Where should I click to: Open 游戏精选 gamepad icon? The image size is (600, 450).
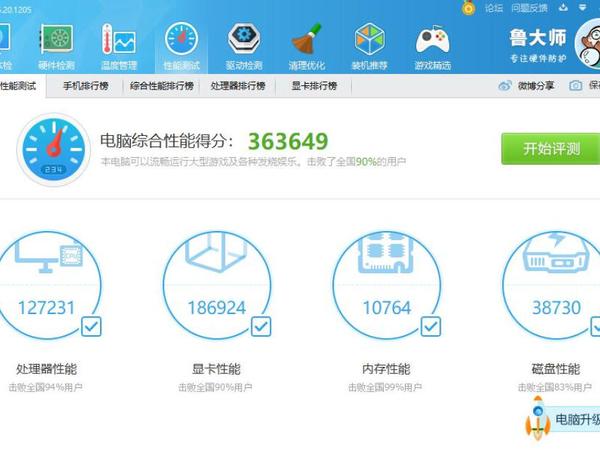[x=433, y=39]
